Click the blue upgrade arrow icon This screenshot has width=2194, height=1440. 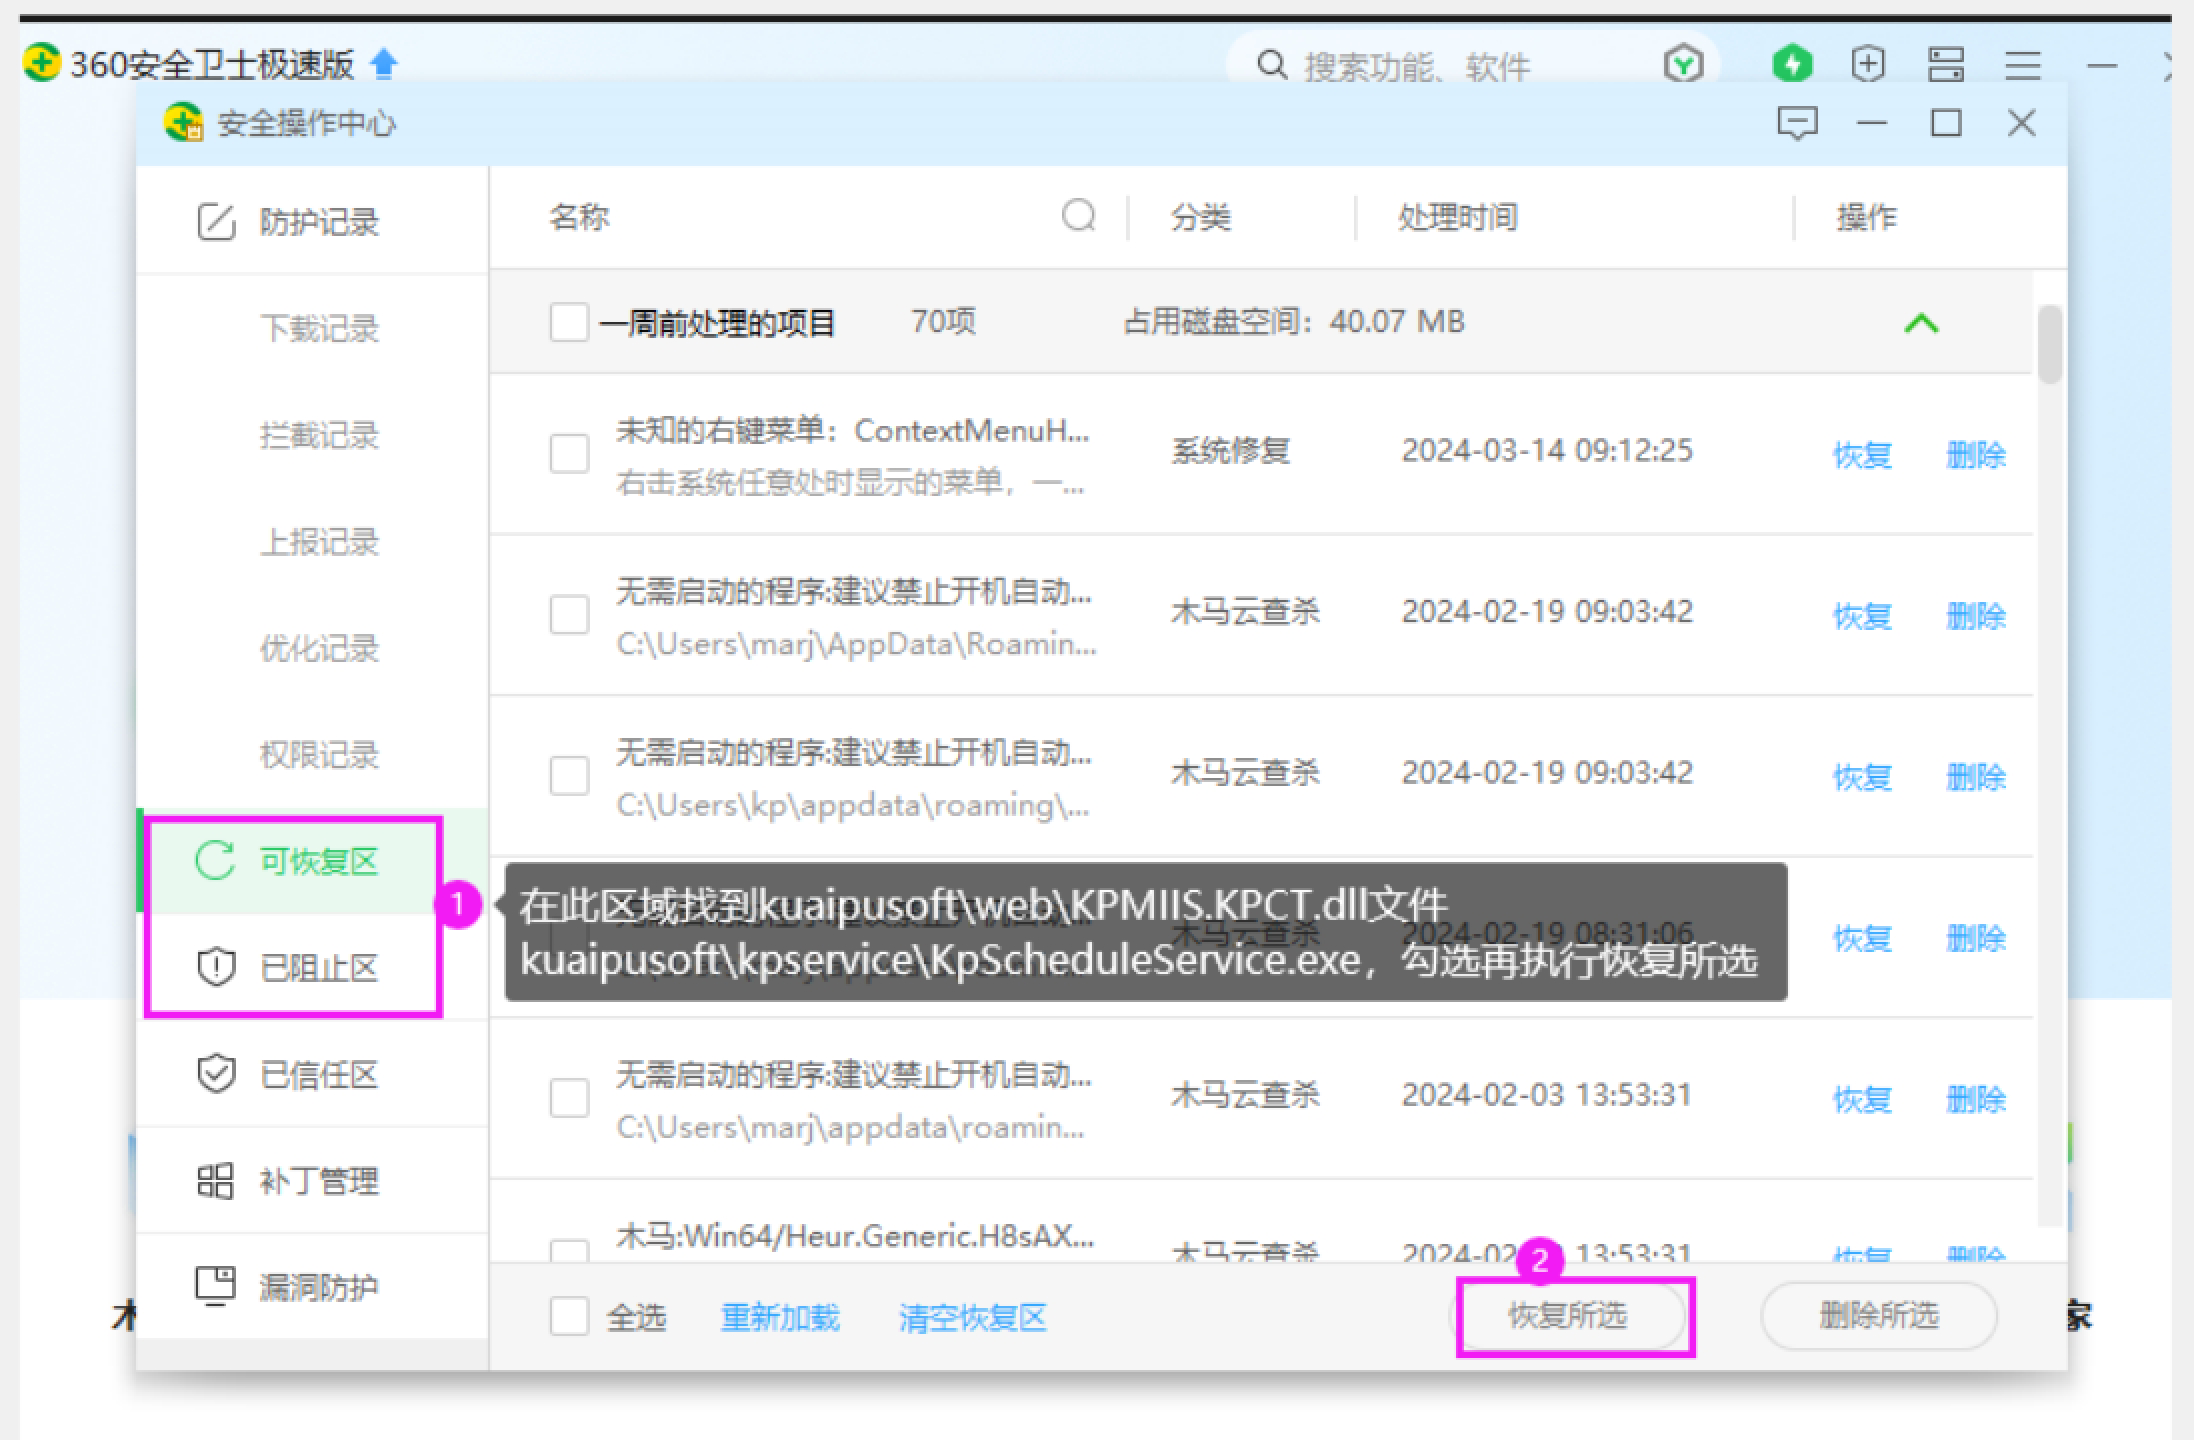(x=384, y=65)
